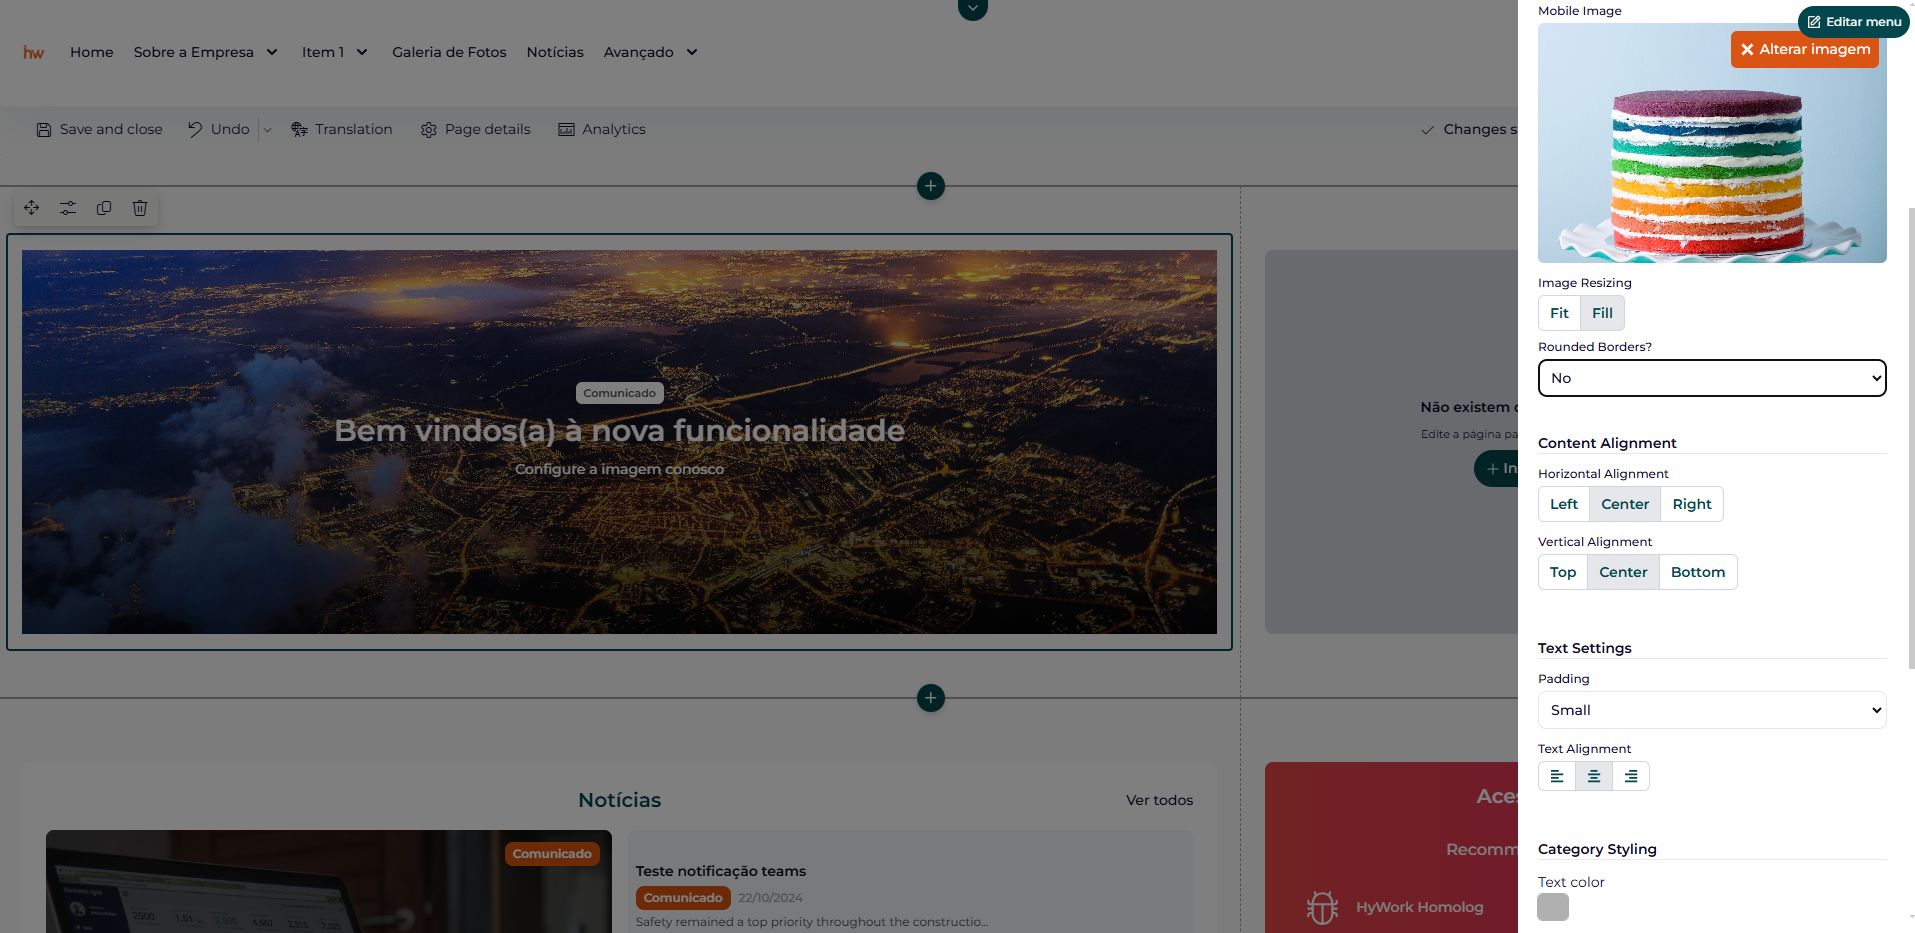Click the move section icon
Screen dimensions: 1915x933
click(32, 208)
